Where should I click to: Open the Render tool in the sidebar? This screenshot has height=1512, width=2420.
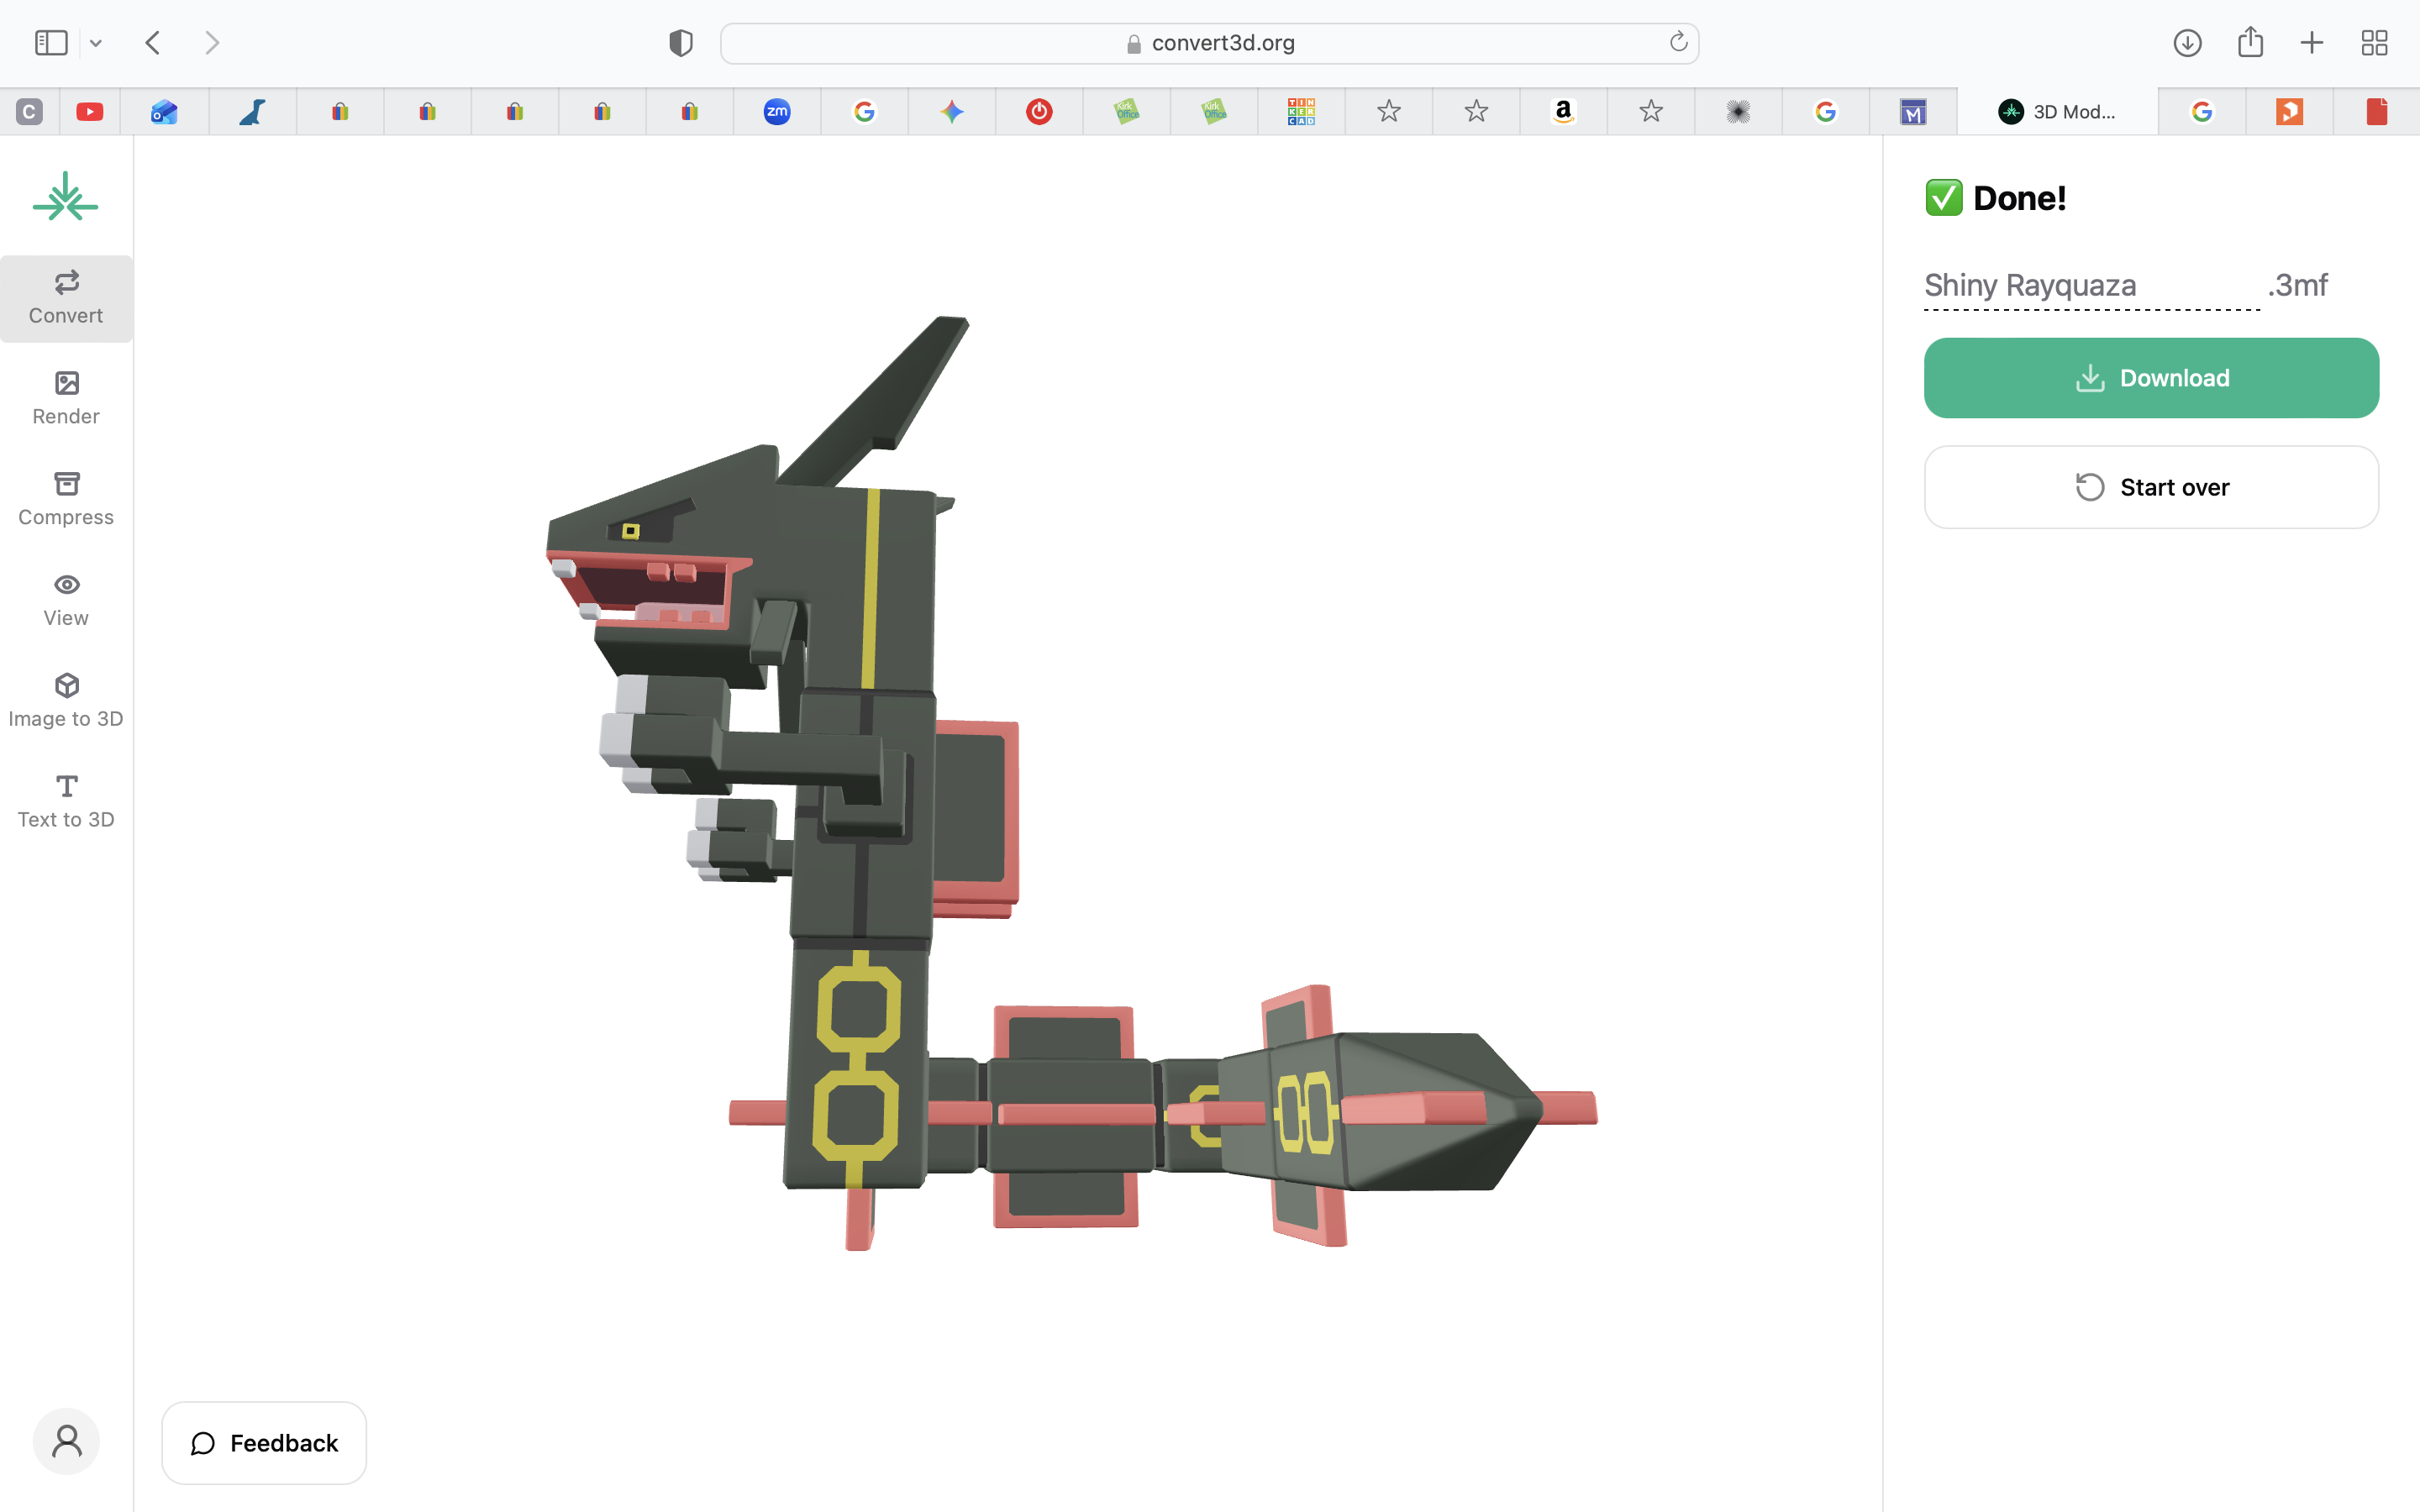(x=66, y=399)
